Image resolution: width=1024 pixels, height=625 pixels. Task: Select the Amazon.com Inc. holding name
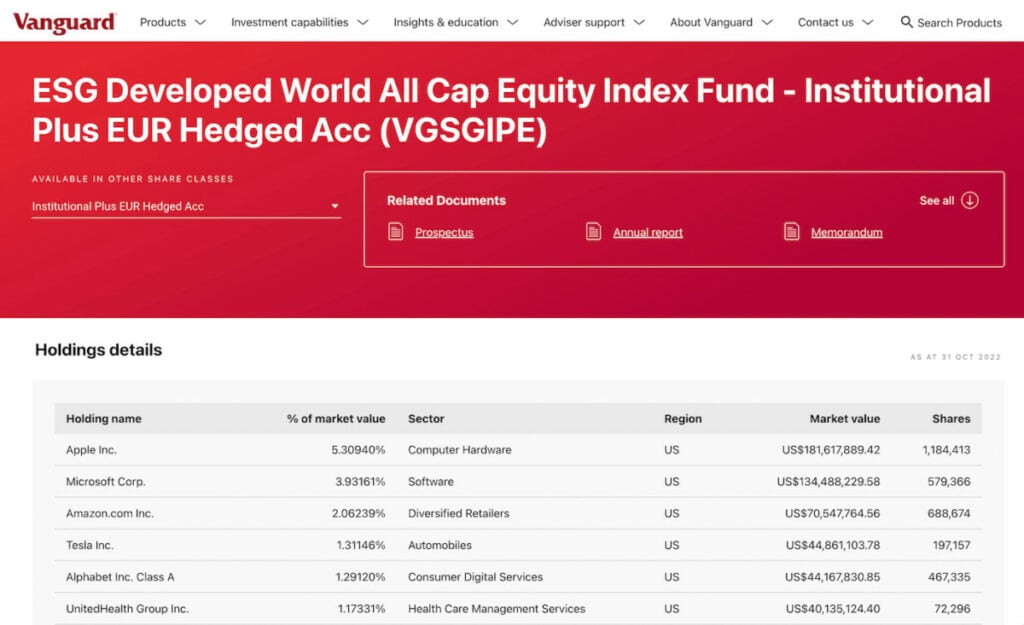click(x=110, y=513)
